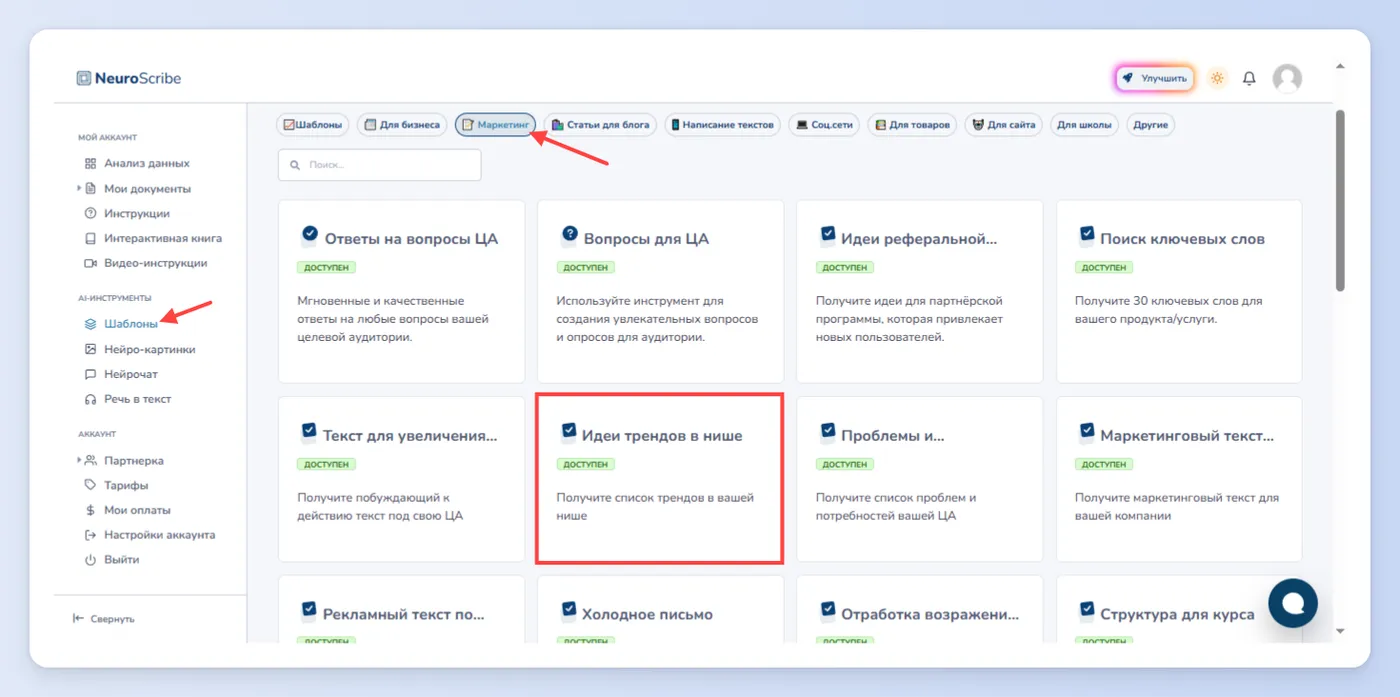This screenshot has height=697, width=1400.
Task: Open the Поиск ключевых слов template
Action: 1179,291
